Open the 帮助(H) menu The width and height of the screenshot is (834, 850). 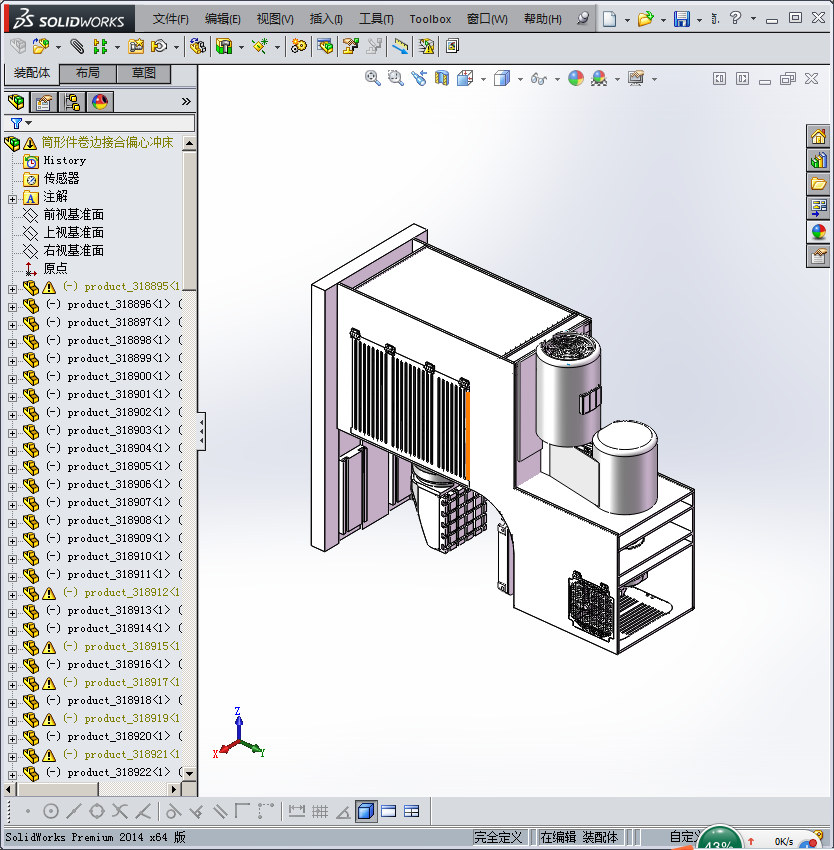[543, 19]
